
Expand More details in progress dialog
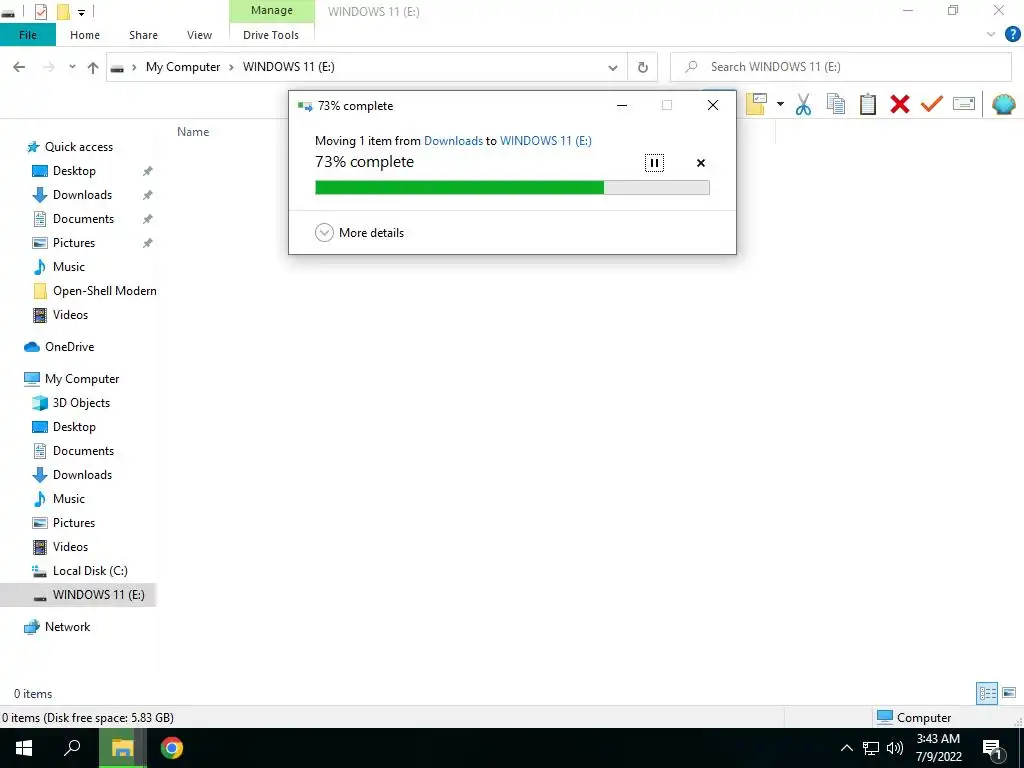[359, 232]
